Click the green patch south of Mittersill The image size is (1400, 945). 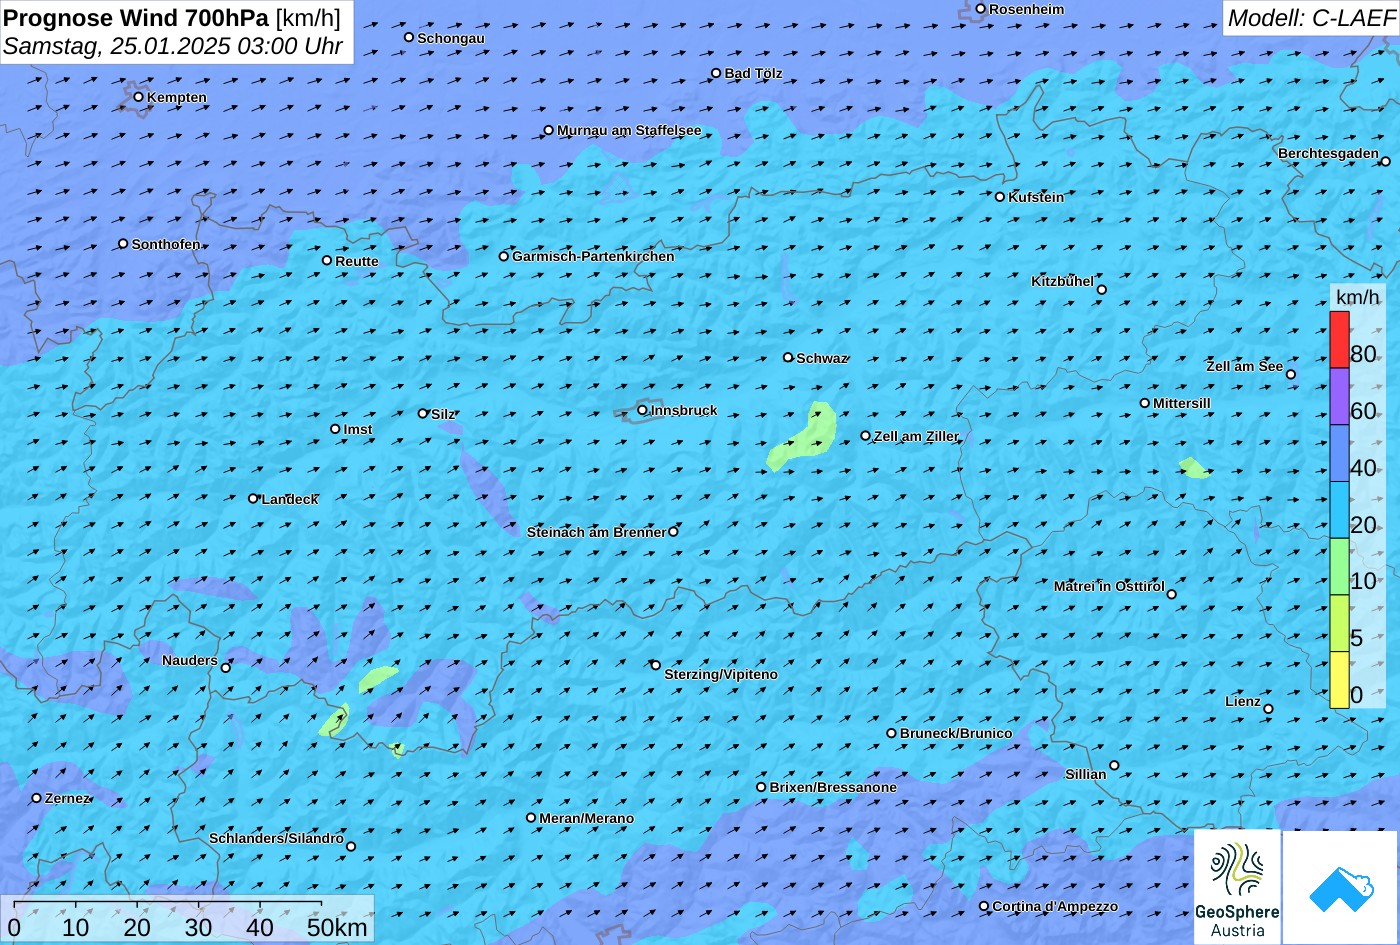[1193, 467]
